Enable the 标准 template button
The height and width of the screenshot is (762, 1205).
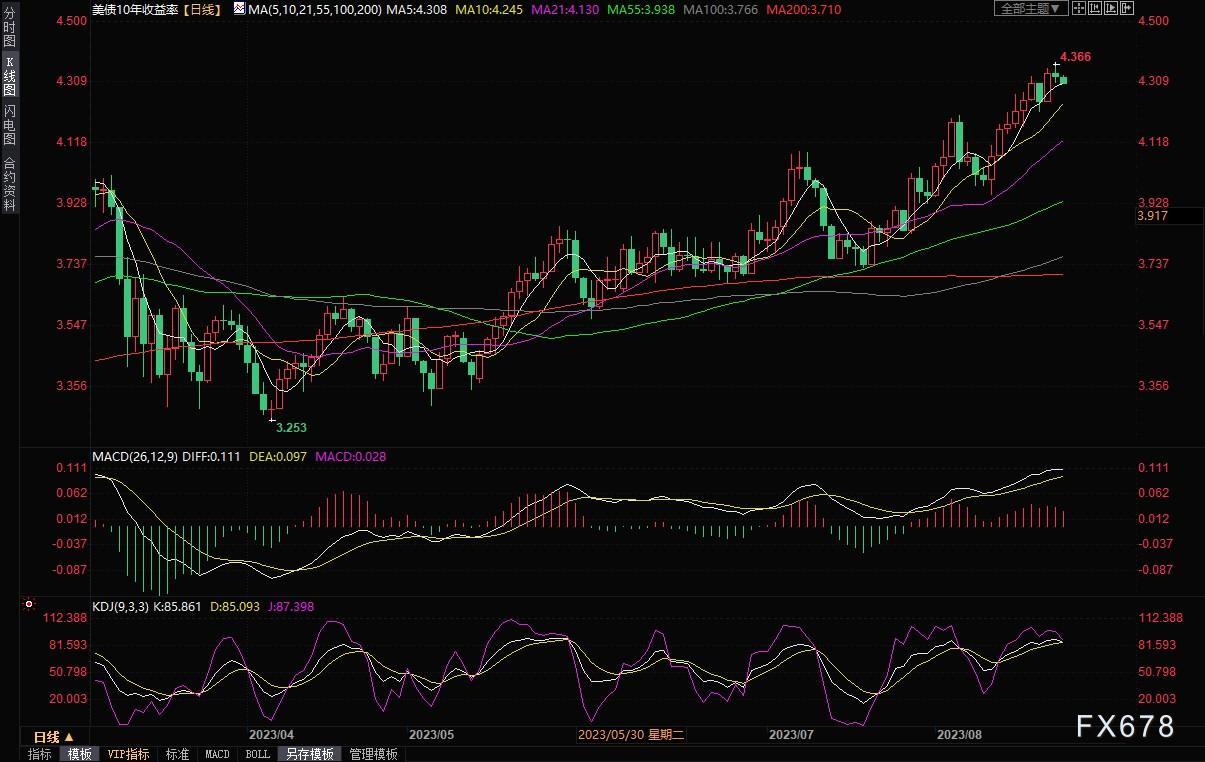click(177, 754)
